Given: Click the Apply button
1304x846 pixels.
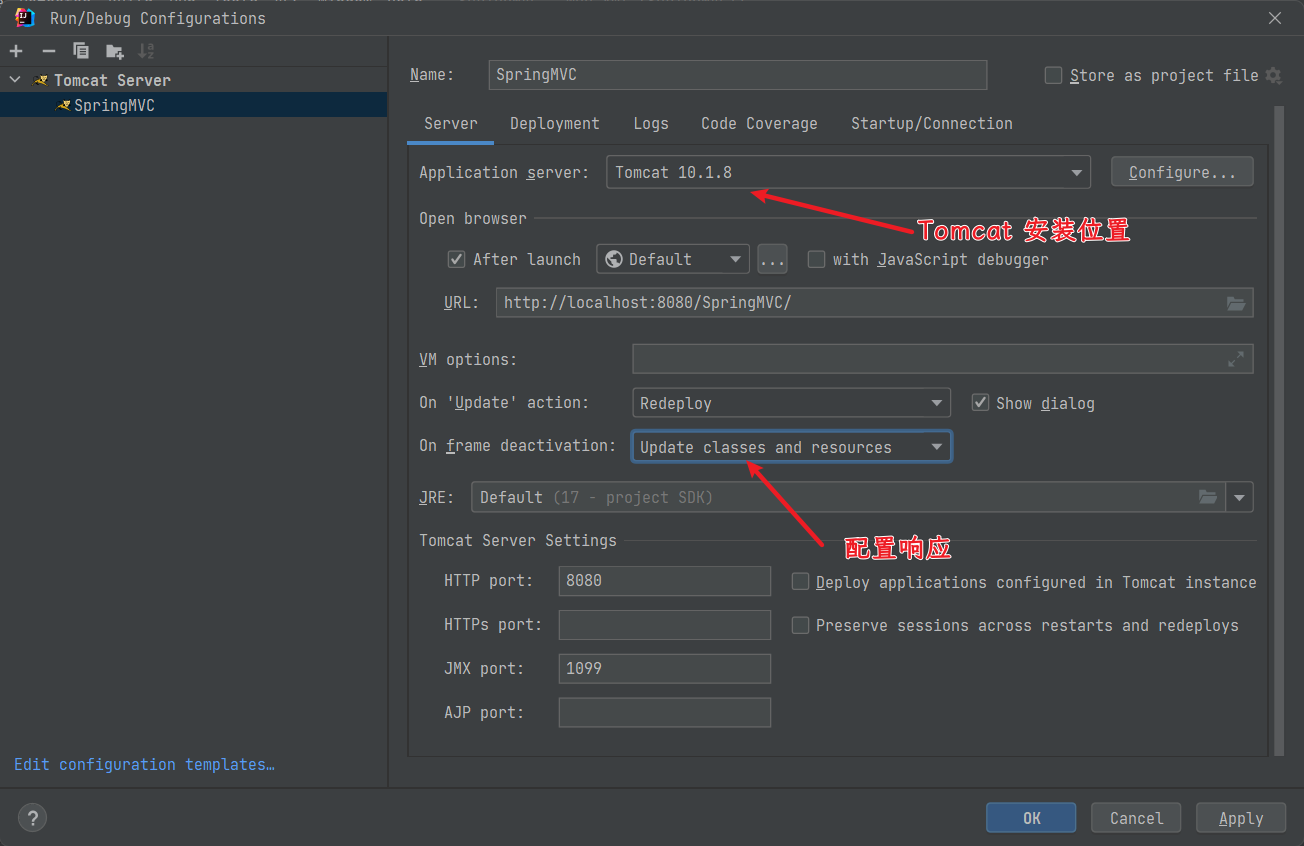Looking at the screenshot, I should 1240,818.
